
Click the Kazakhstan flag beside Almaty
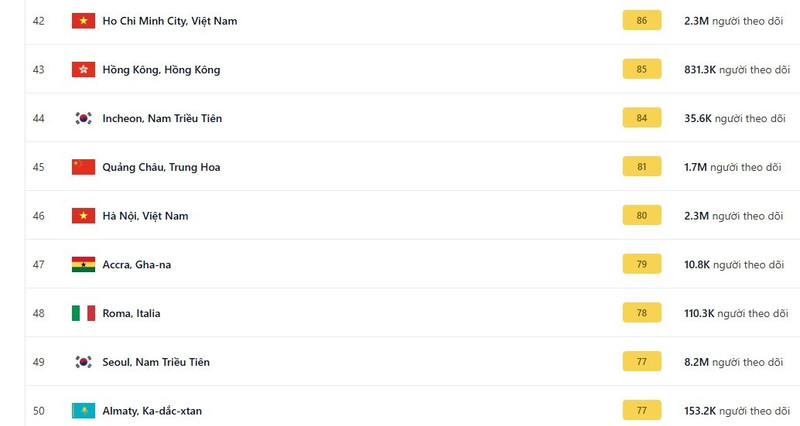[83, 411]
